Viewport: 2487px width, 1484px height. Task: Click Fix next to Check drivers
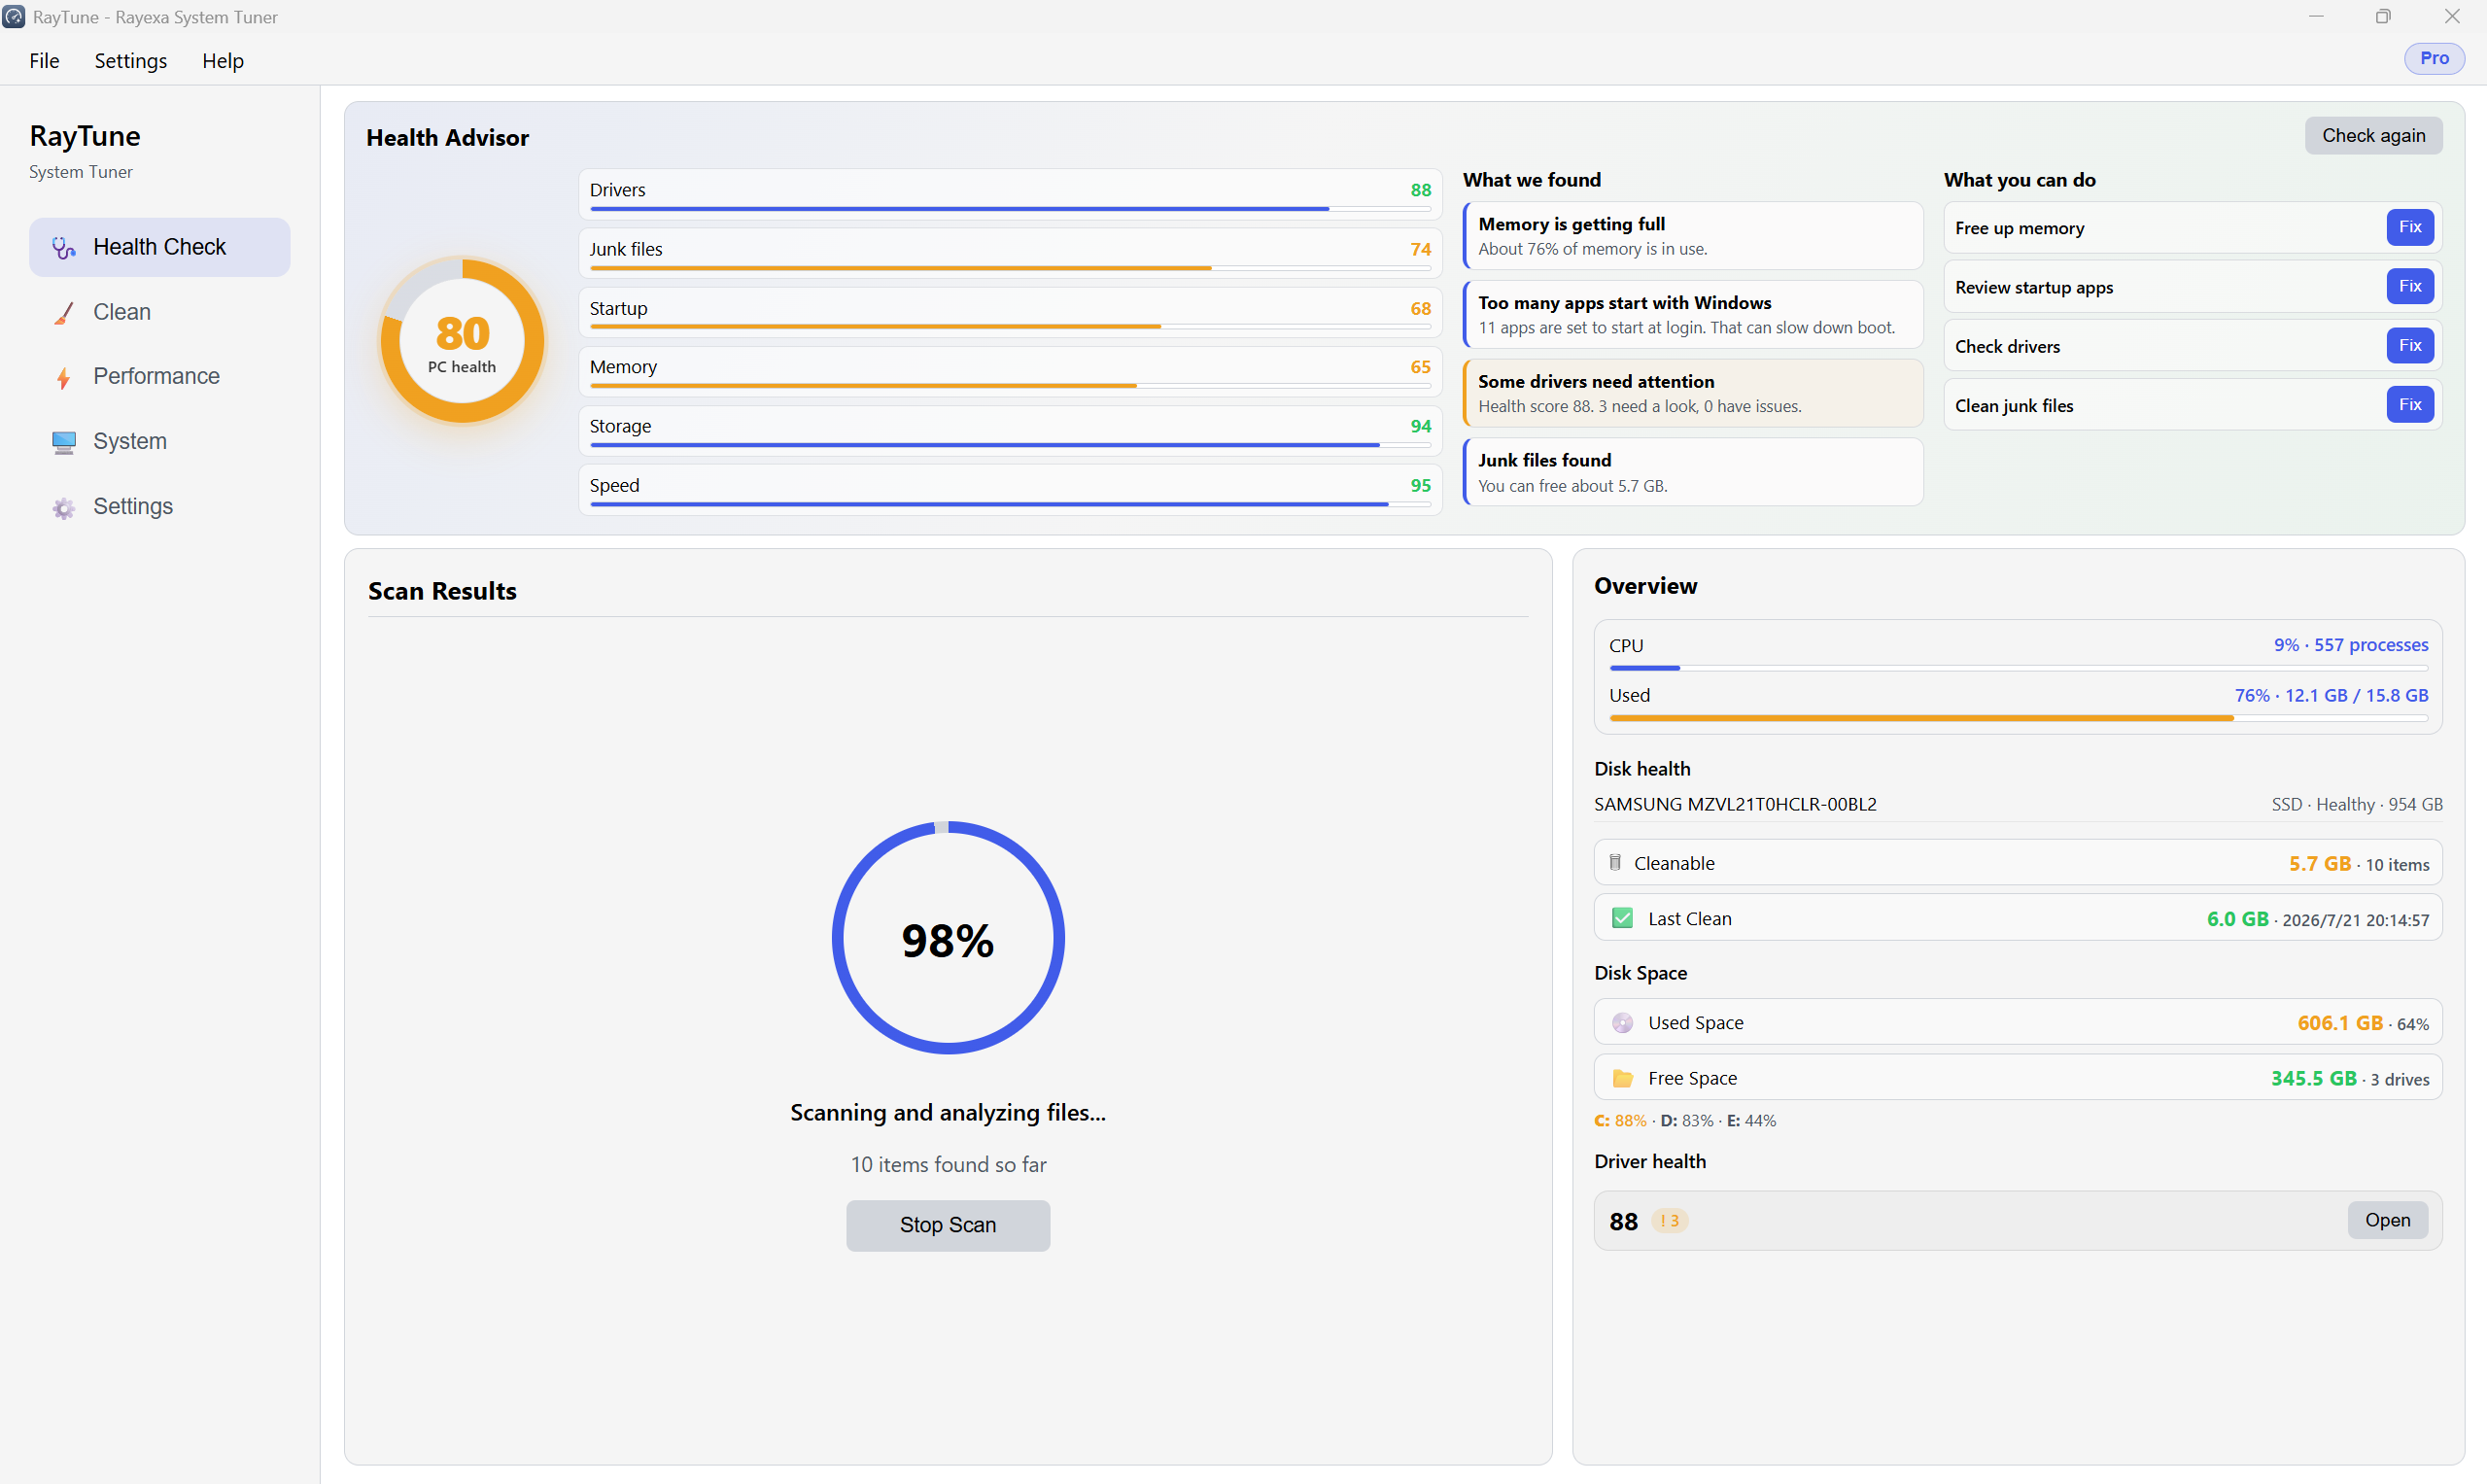2409,345
